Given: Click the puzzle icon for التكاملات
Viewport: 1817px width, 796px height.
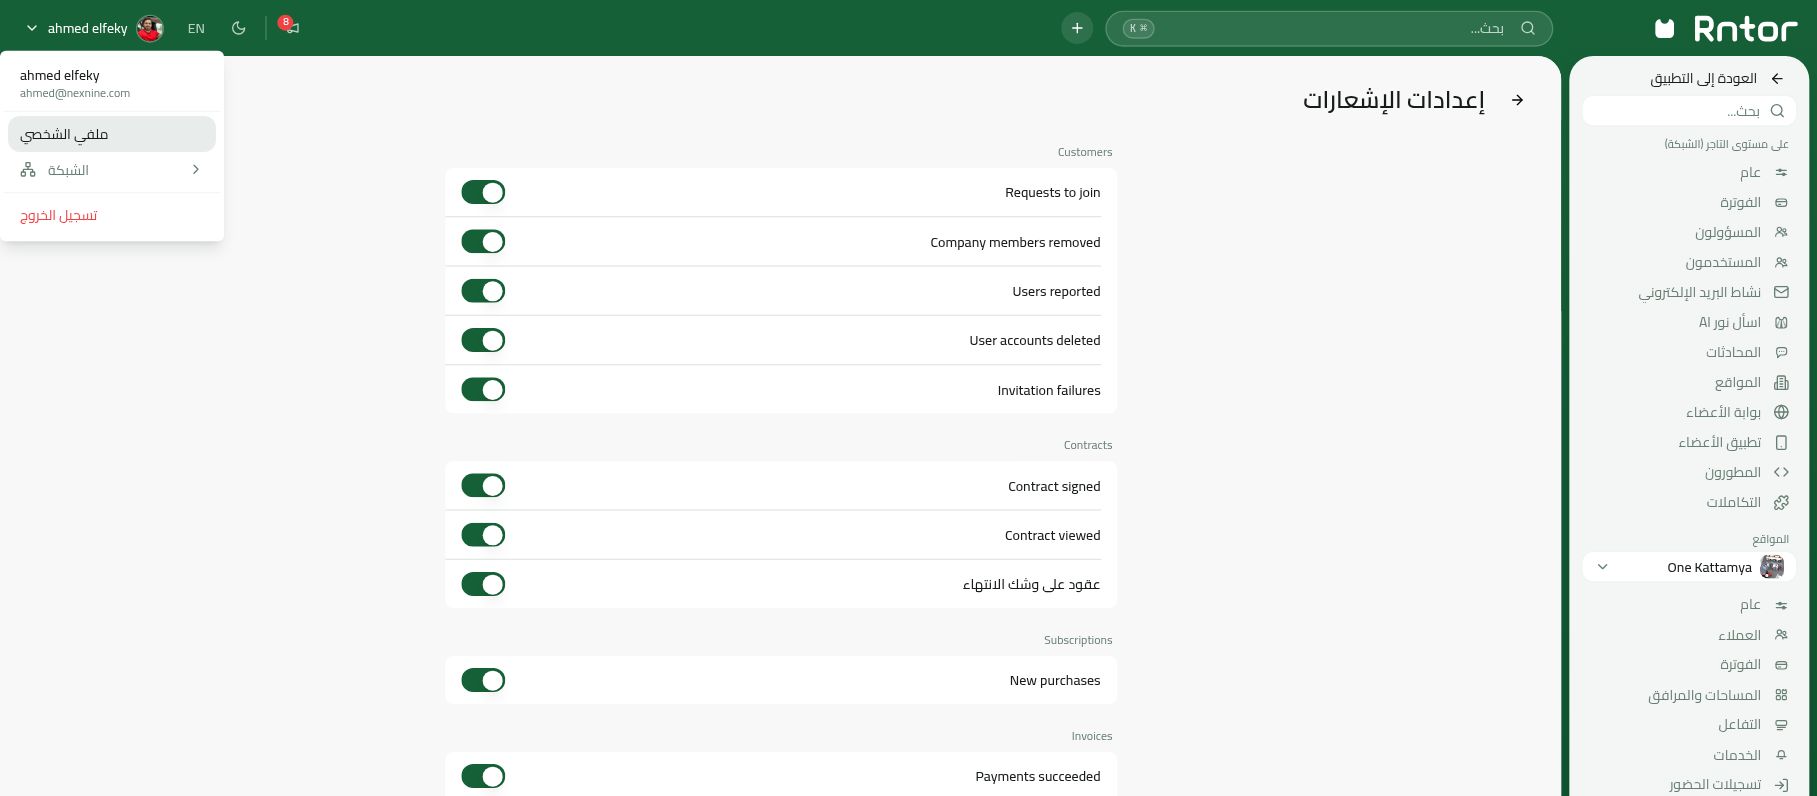Looking at the screenshot, I should click(x=1781, y=502).
